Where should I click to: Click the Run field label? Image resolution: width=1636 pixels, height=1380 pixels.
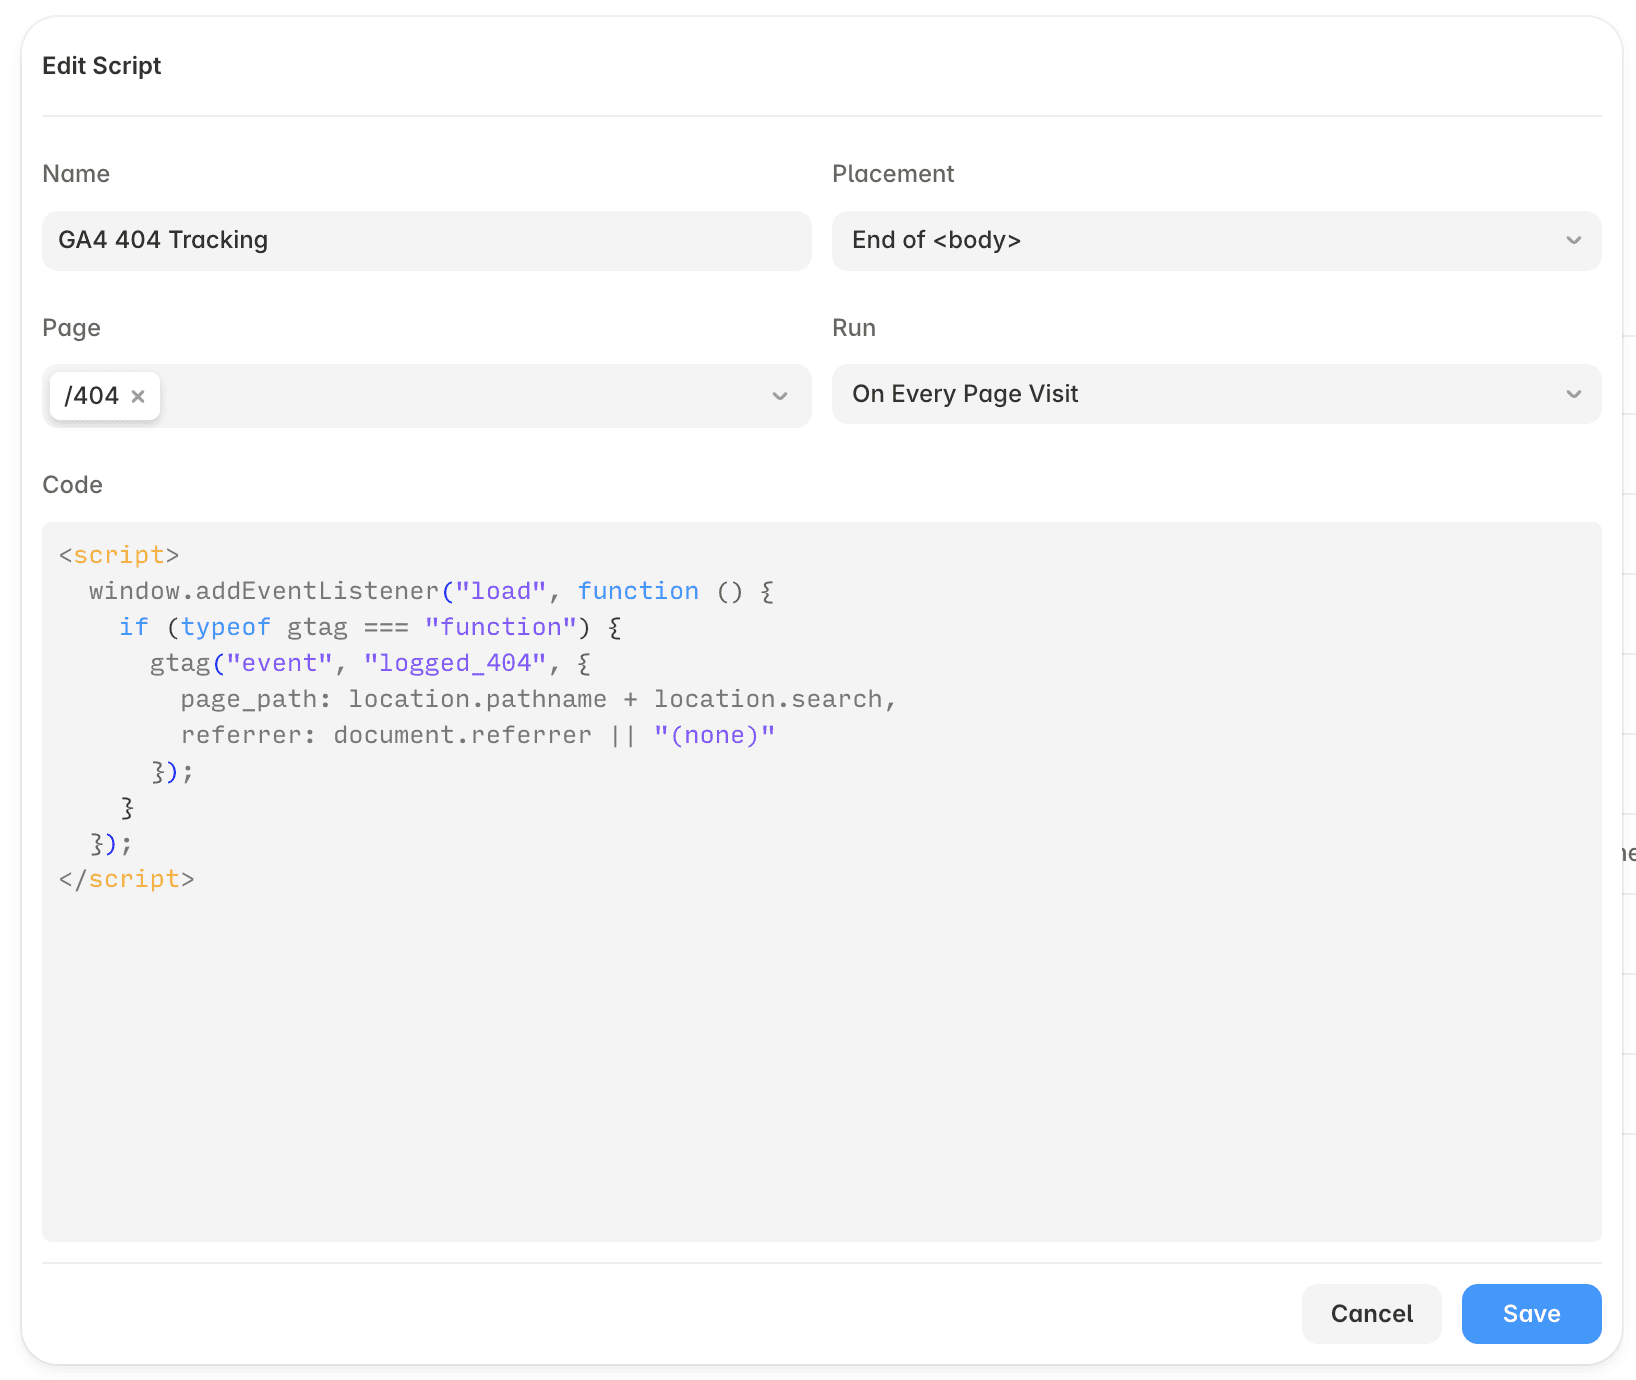point(854,328)
